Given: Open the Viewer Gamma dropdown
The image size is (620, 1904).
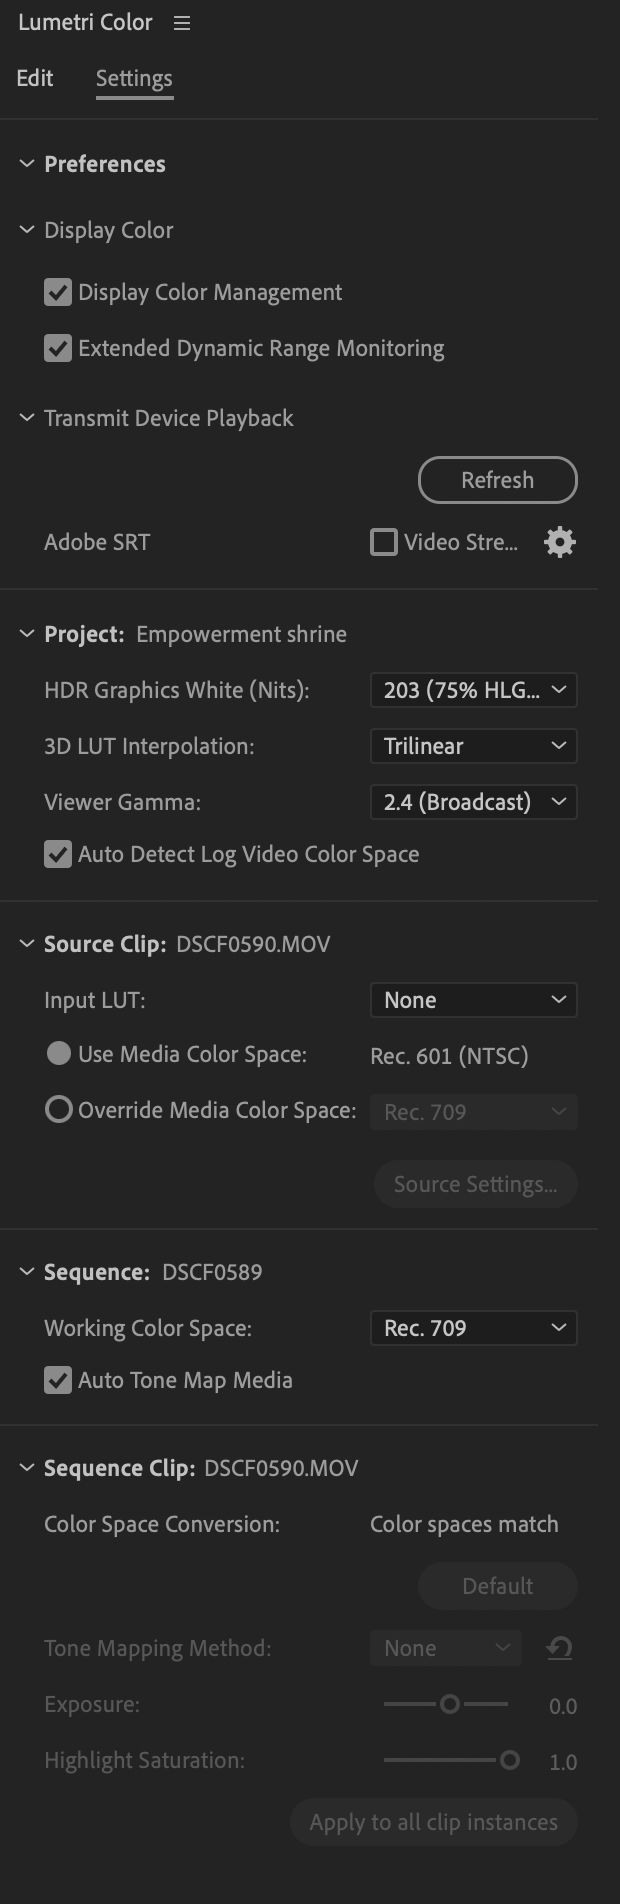Looking at the screenshot, I should (x=473, y=802).
